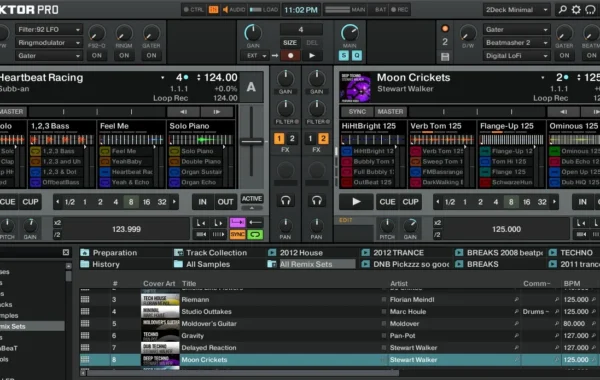Play deck B Moon Crickets
The width and height of the screenshot is (600, 380).
point(356,202)
